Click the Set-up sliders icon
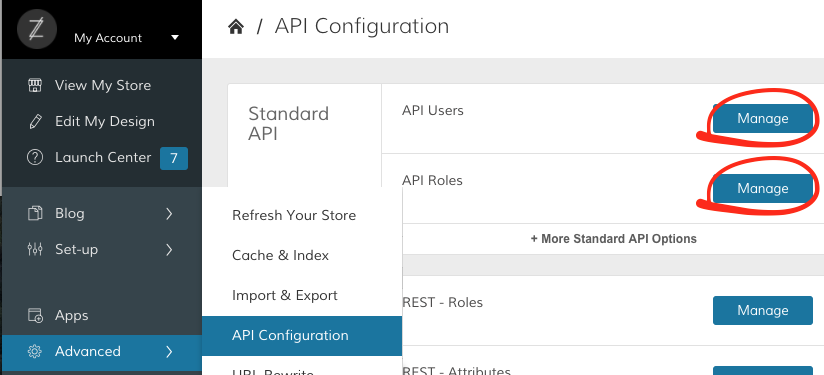This screenshot has height=375, width=824. [35, 249]
